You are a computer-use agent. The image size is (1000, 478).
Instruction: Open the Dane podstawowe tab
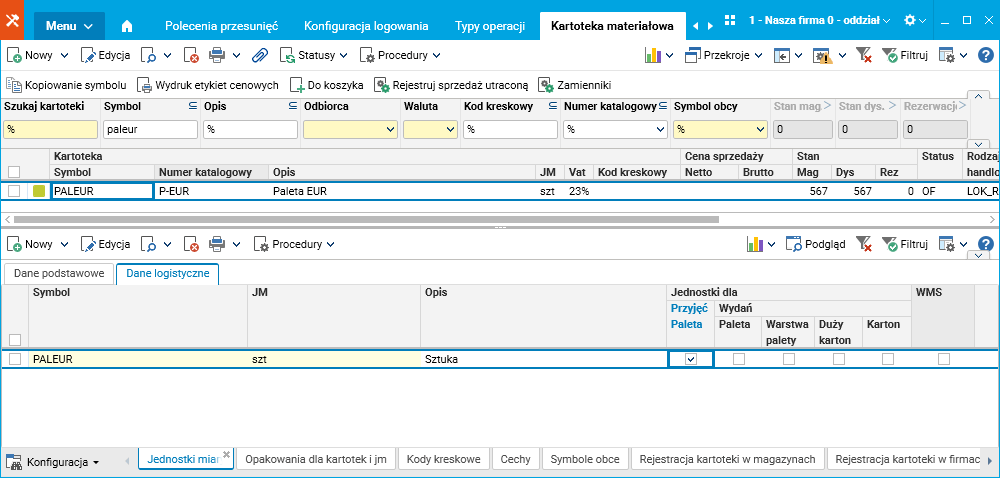58,273
